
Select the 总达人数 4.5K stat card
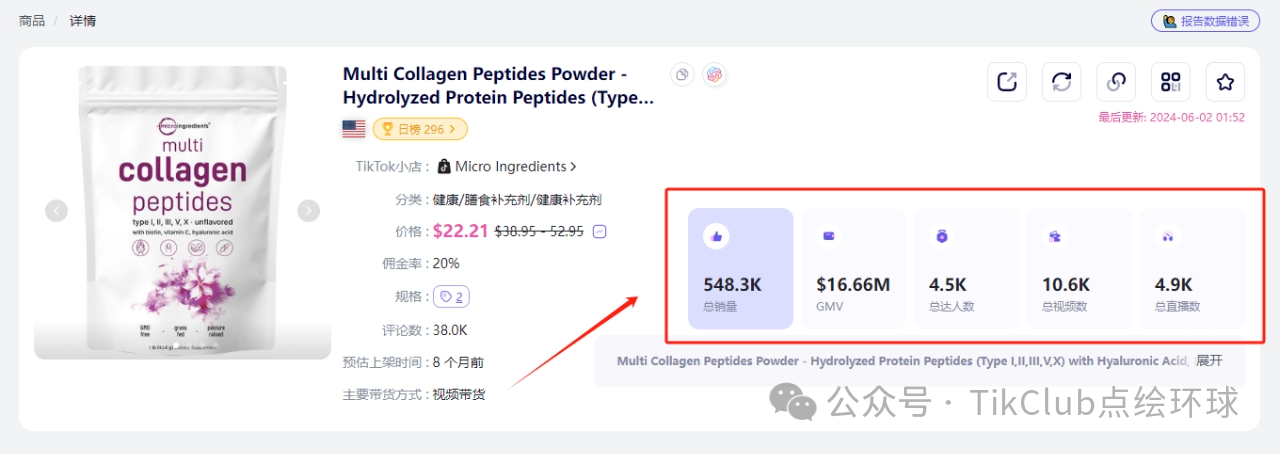pyautogui.click(x=966, y=268)
